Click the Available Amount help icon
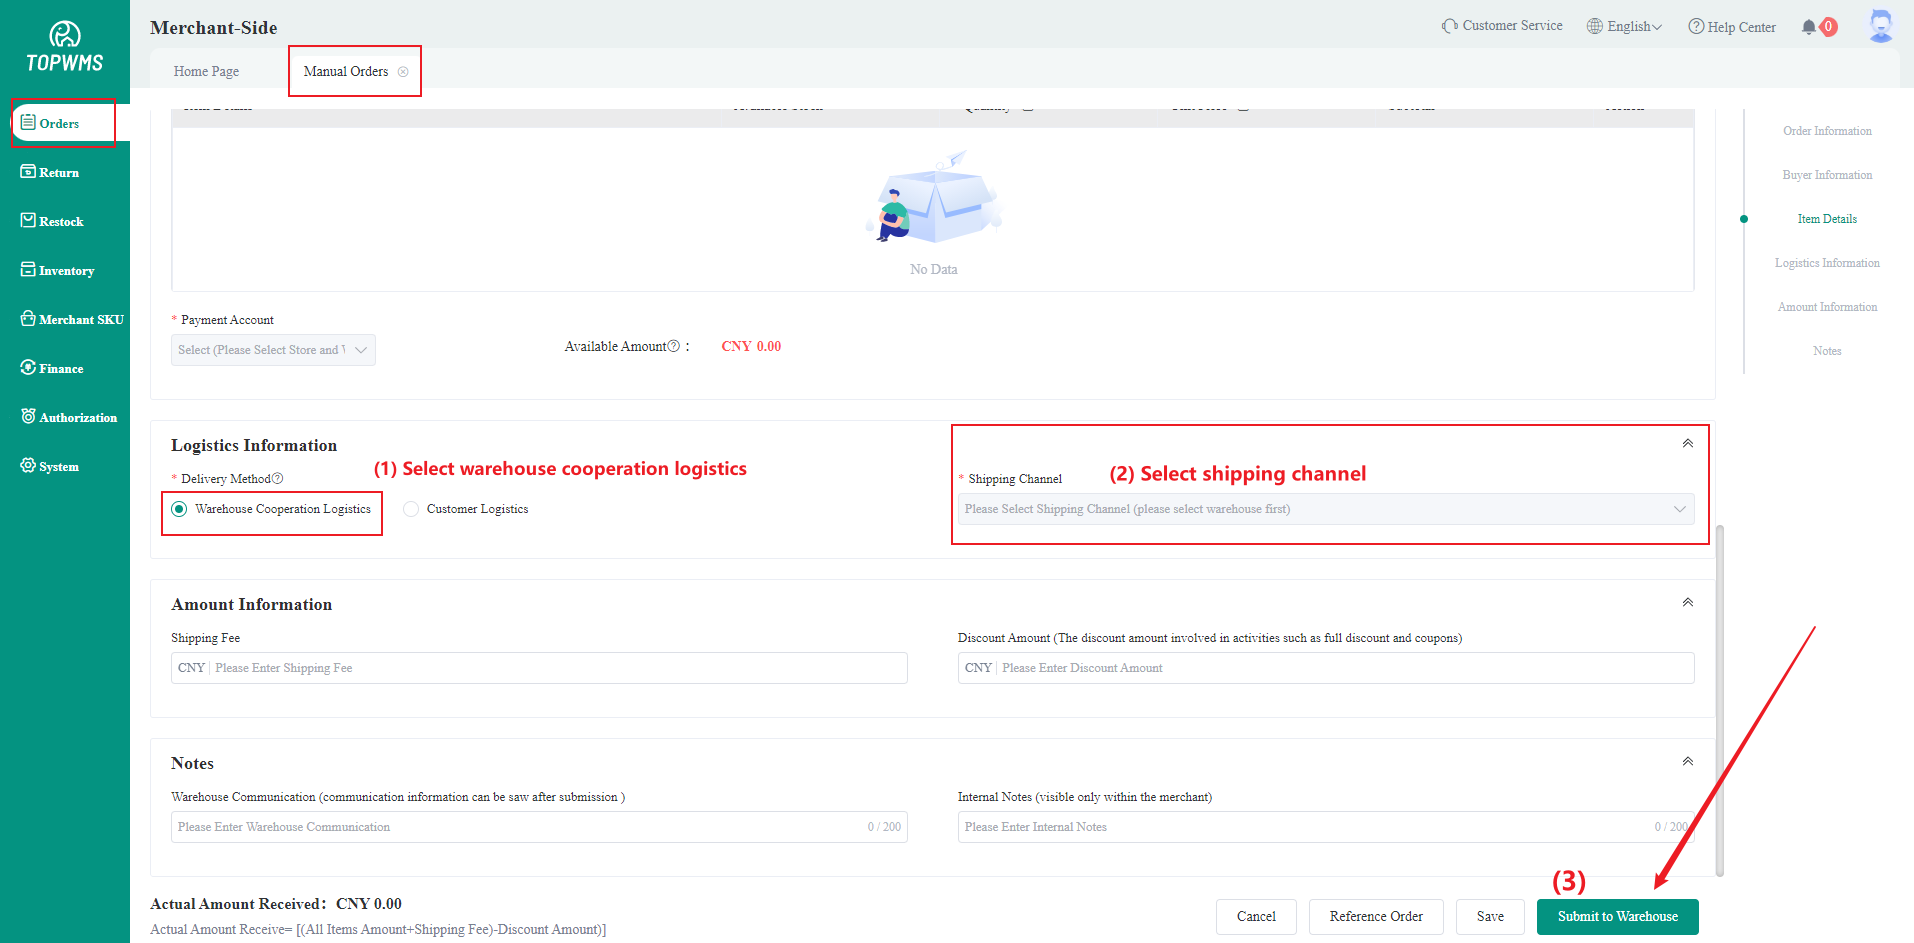1914x943 pixels. pyautogui.click(x=674, y=346)
